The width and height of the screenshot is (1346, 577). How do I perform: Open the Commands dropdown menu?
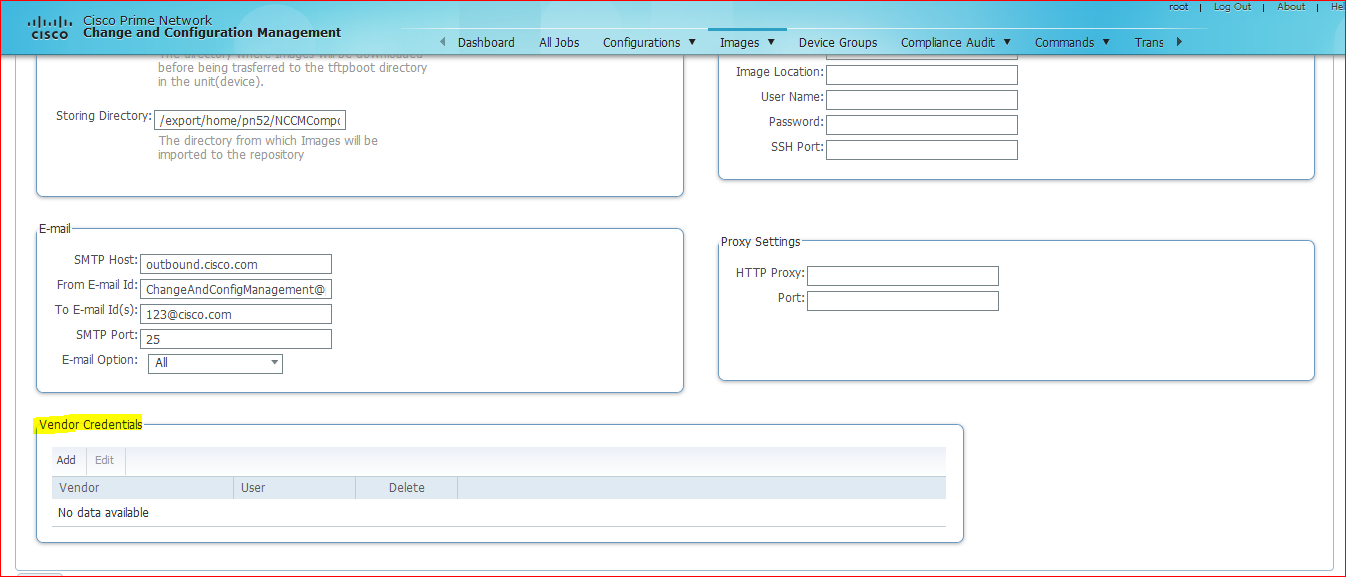click(1072, 42)
